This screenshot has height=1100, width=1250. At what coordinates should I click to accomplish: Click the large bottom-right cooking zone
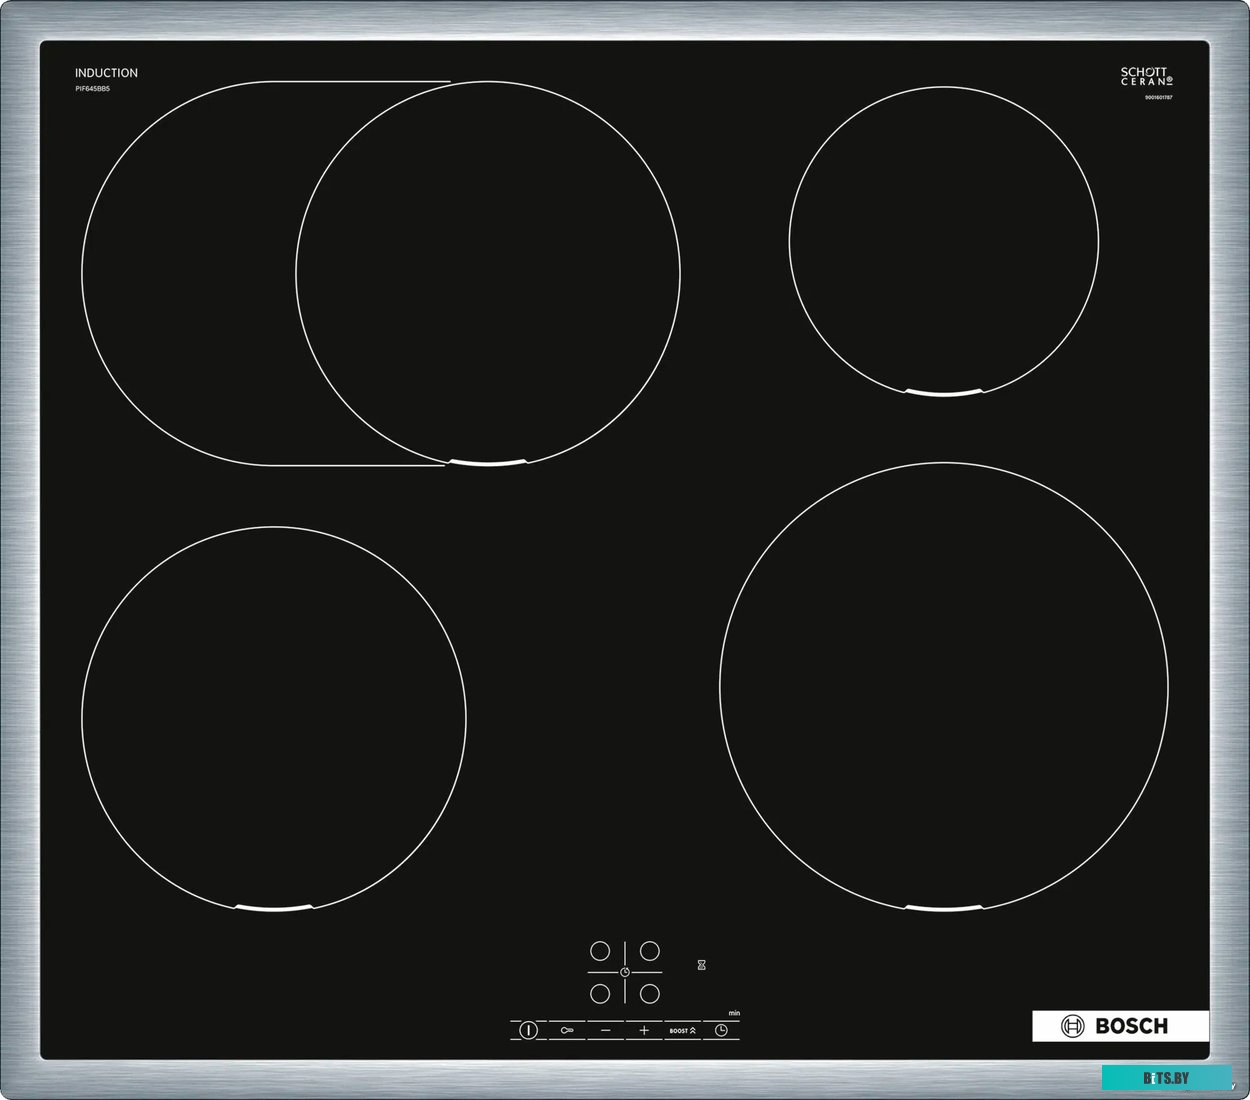coord(943,687)
